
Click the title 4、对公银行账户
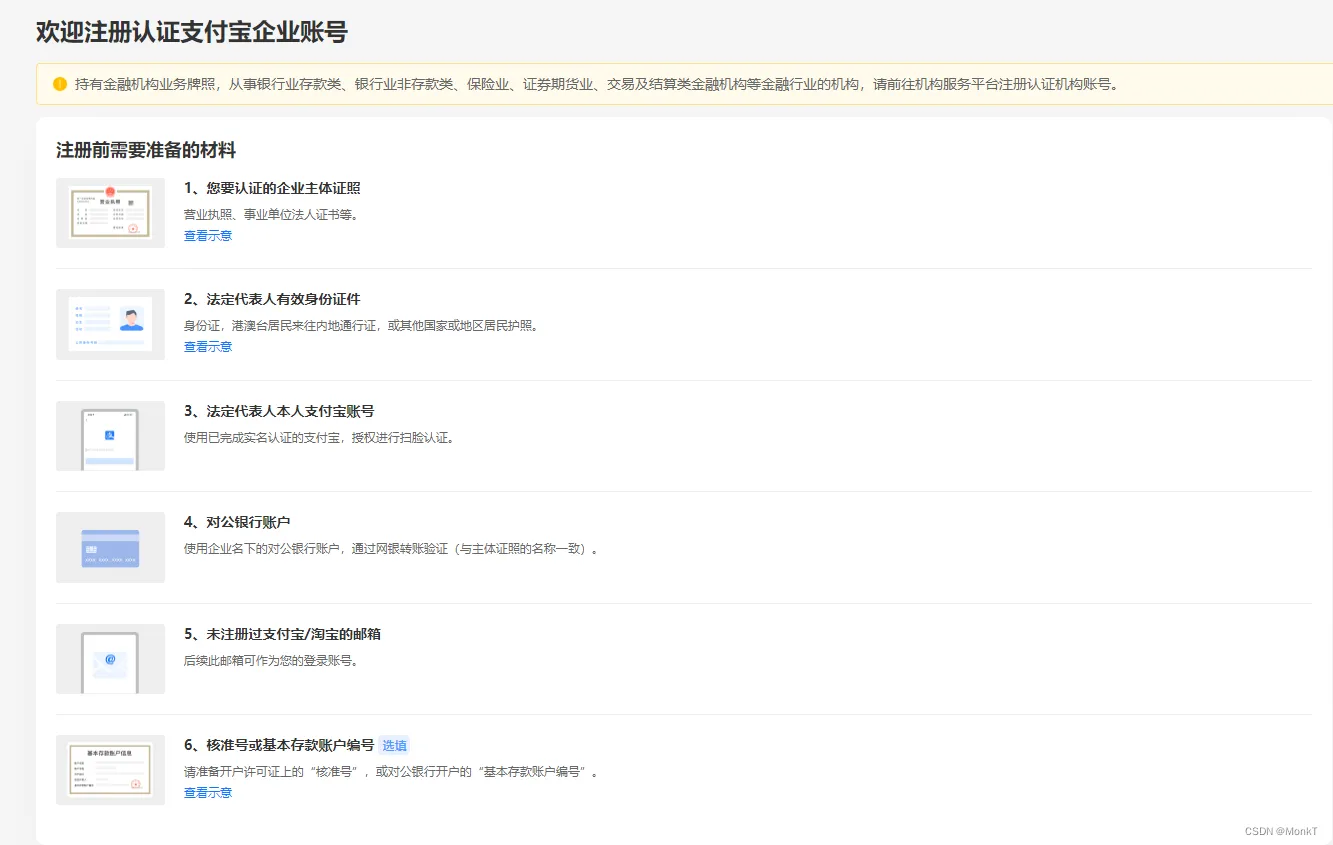coord(237,522)
